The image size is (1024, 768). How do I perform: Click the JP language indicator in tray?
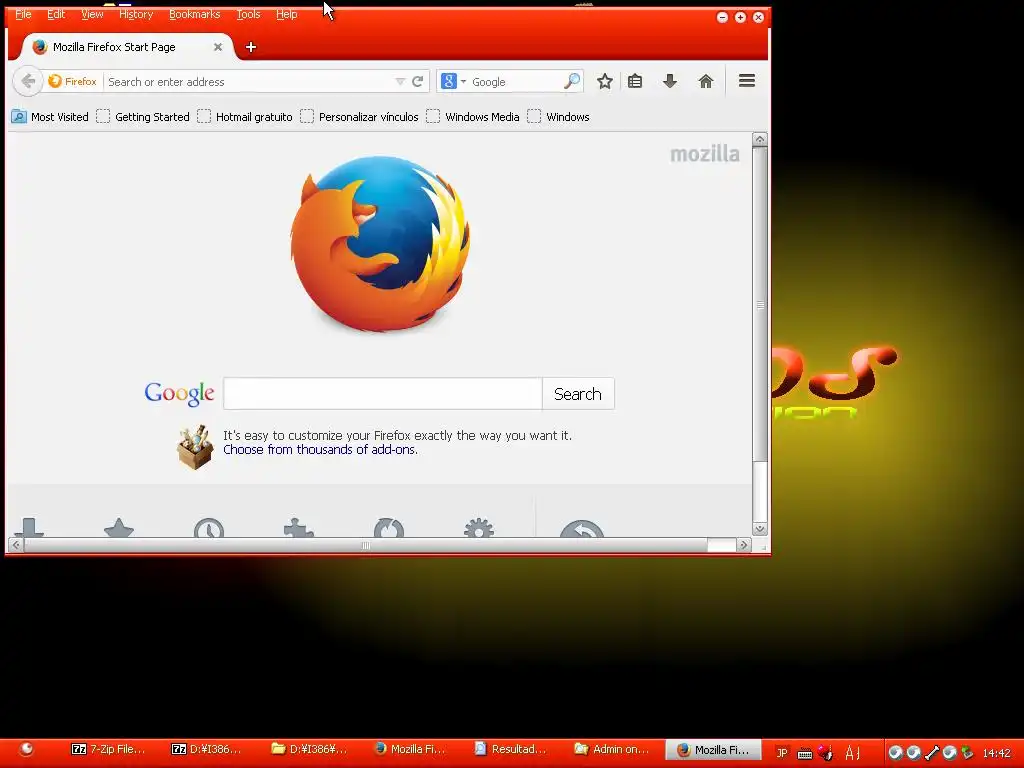click(782, 753)
